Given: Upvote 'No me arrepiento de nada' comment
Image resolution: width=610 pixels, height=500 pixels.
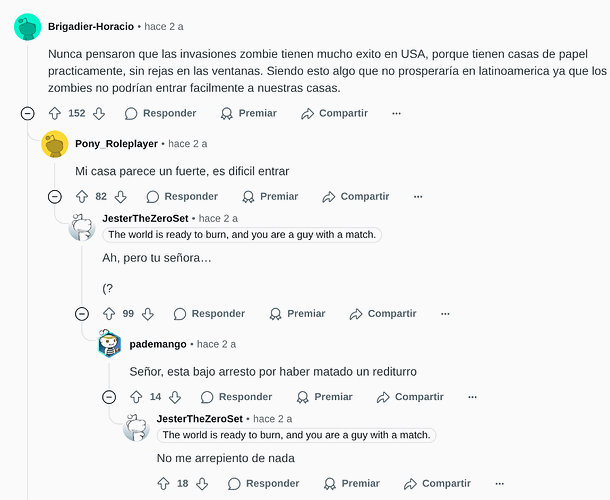Looking at the screenshot, I should click(163, 484).
